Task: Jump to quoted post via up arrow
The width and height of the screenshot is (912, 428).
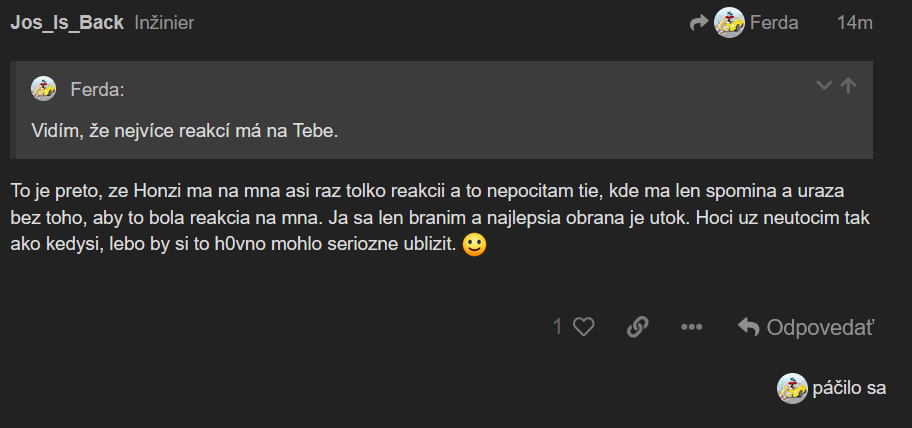Action: coord(848,86)
